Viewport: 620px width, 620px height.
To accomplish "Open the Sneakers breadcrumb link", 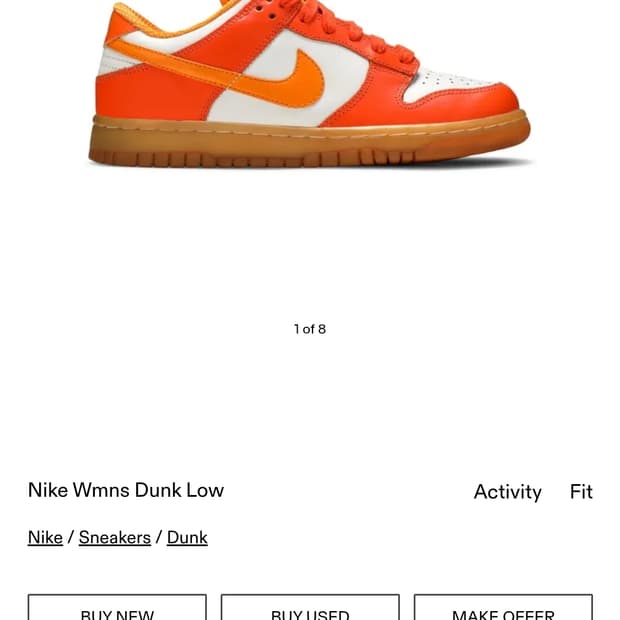I will click(x=115, y=537).
